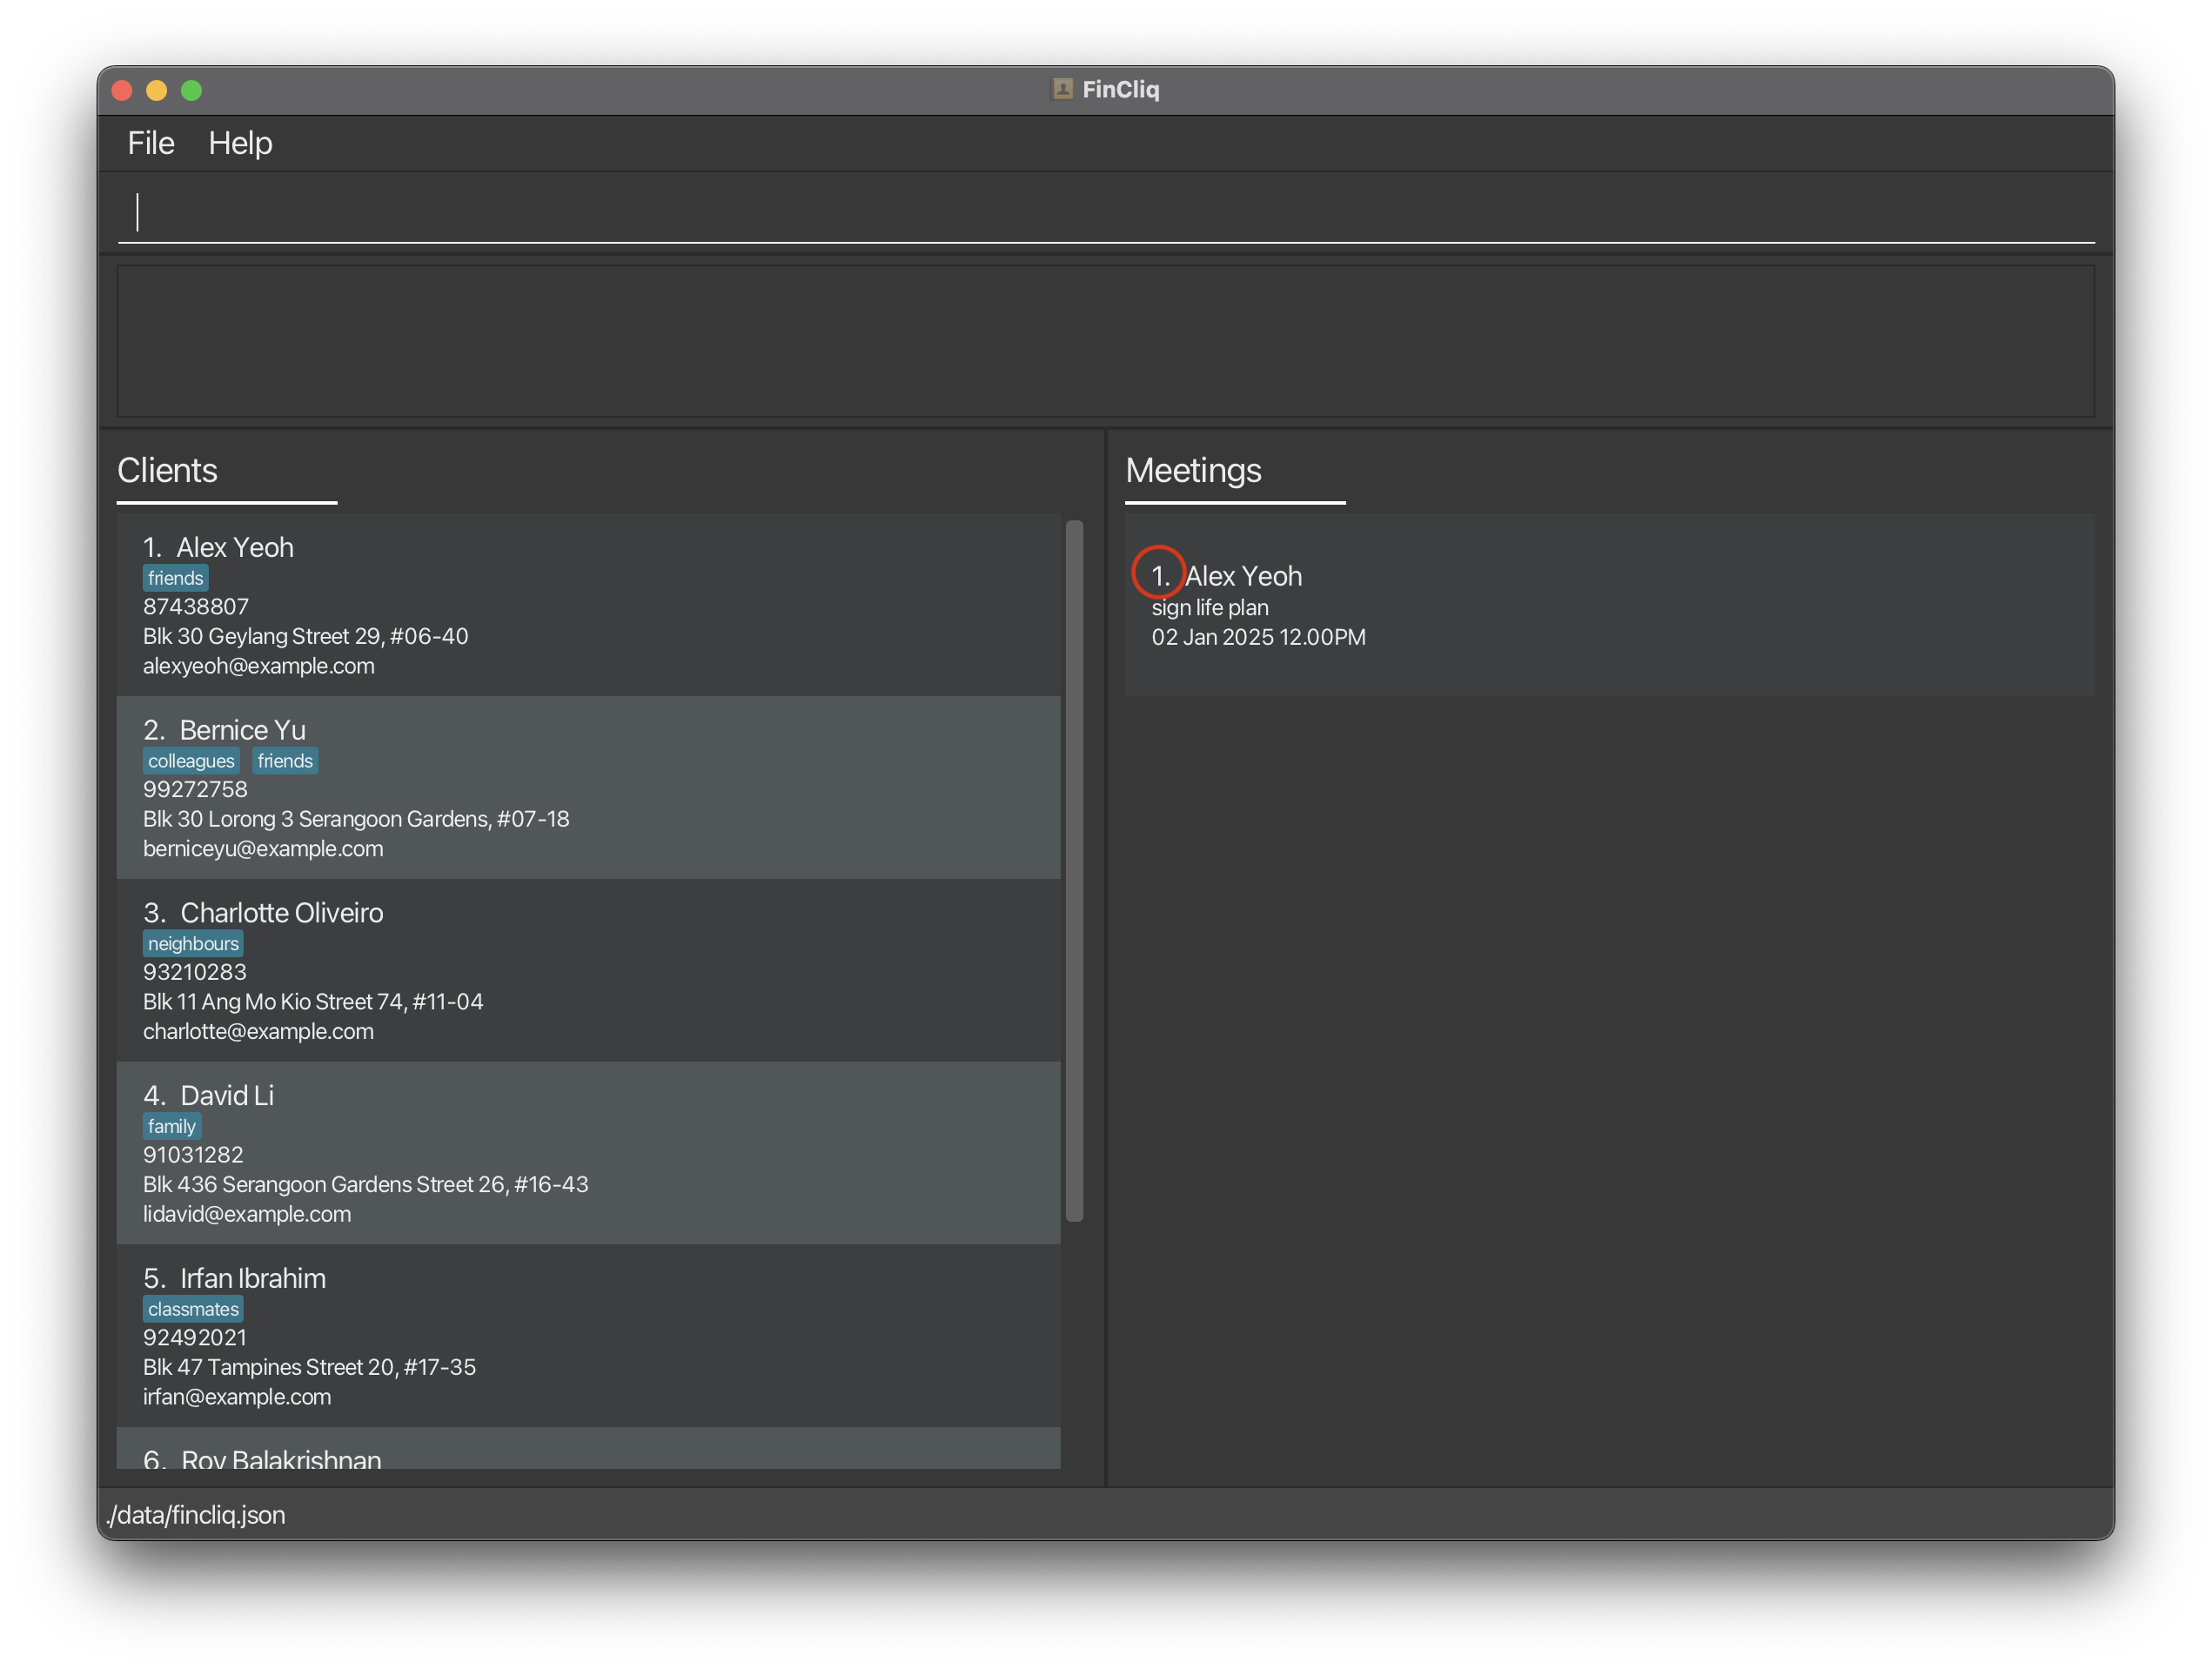Click the colleagues tag for Bernice Yu
The image size is (2212, 1669).
pyautogui.click(x=193, y=759)
